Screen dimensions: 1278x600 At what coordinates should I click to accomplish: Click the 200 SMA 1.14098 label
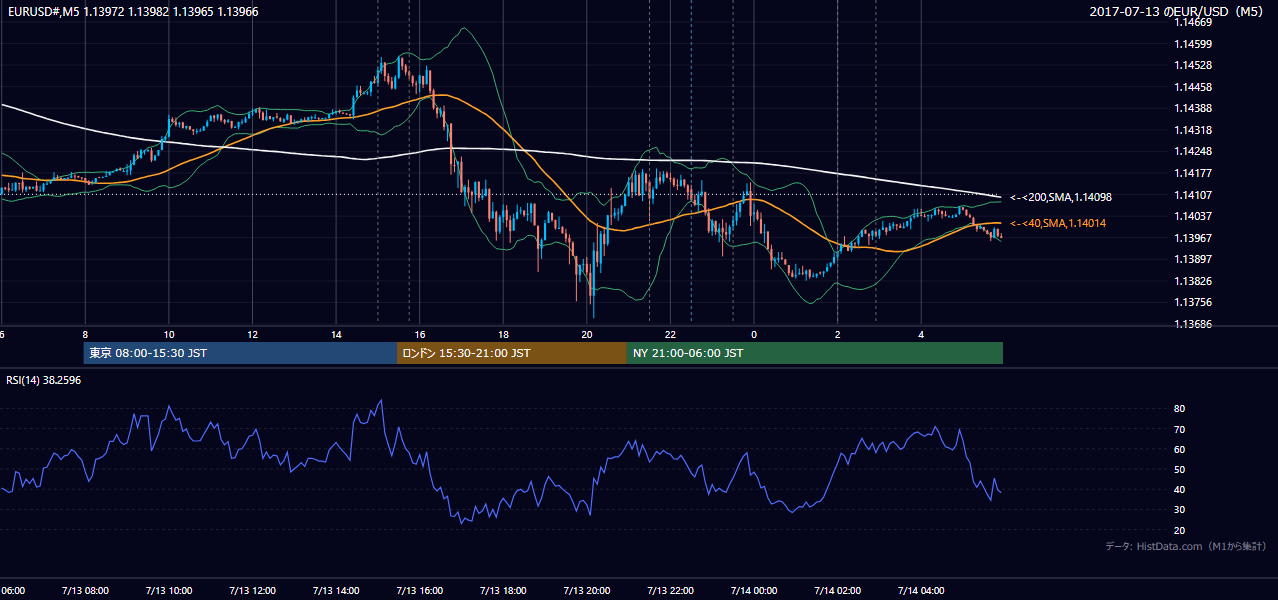tap(1061, 197)
